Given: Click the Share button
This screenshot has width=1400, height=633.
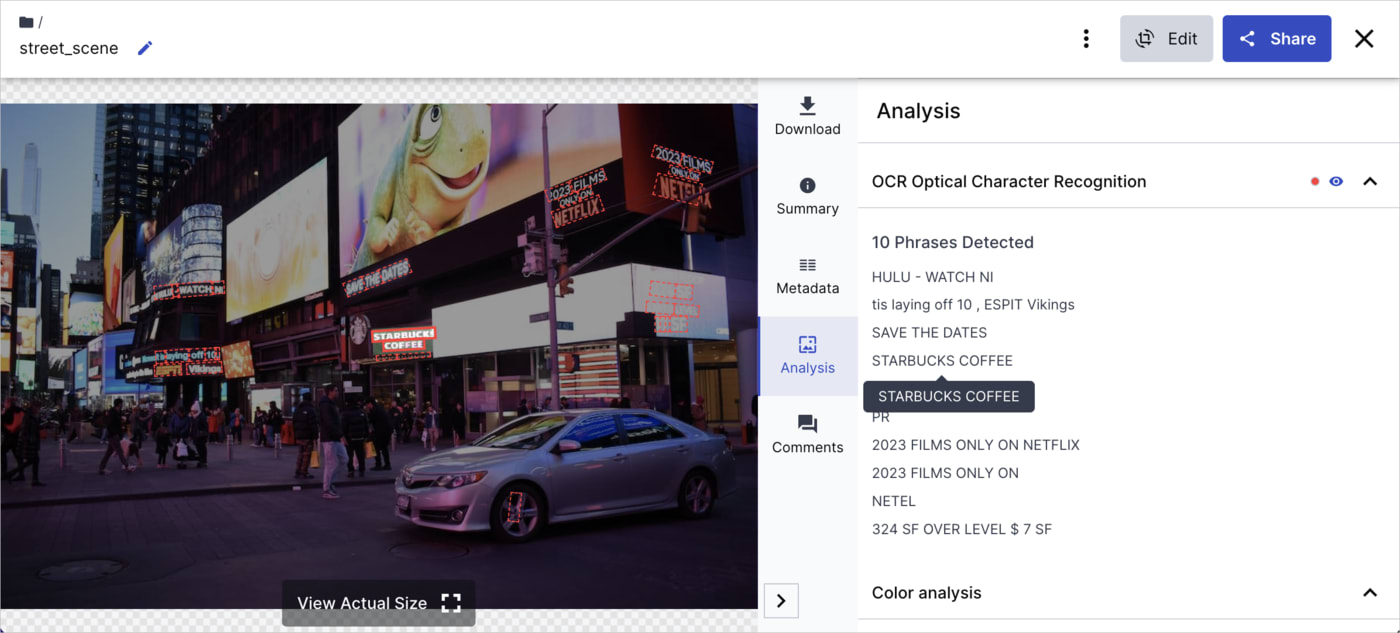Looking at the screenshot, I should 1276,39.
